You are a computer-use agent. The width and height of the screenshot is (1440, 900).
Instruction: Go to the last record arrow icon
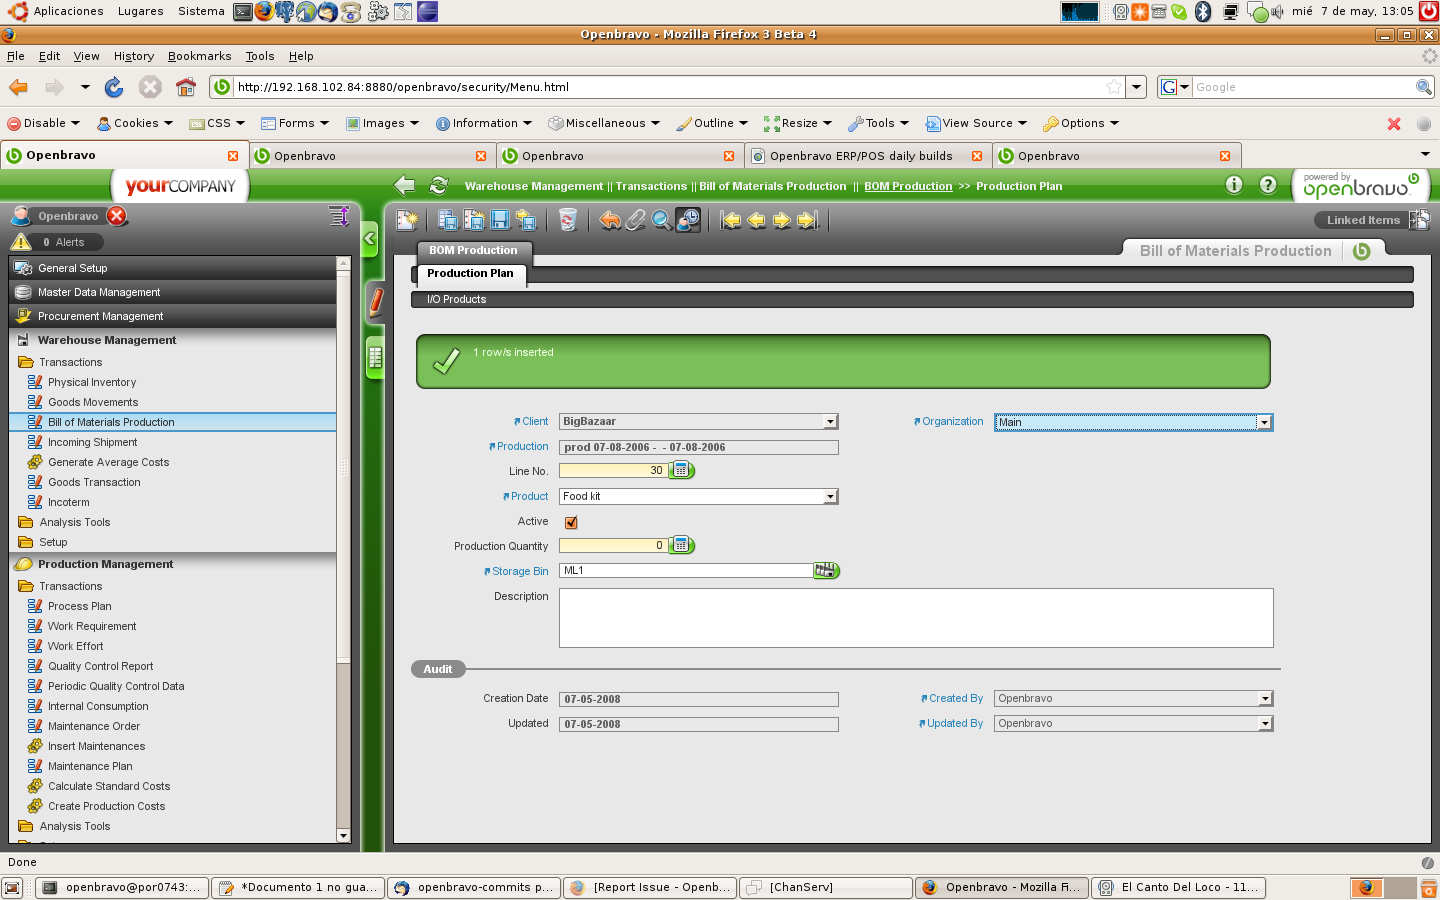coord(808,220)
